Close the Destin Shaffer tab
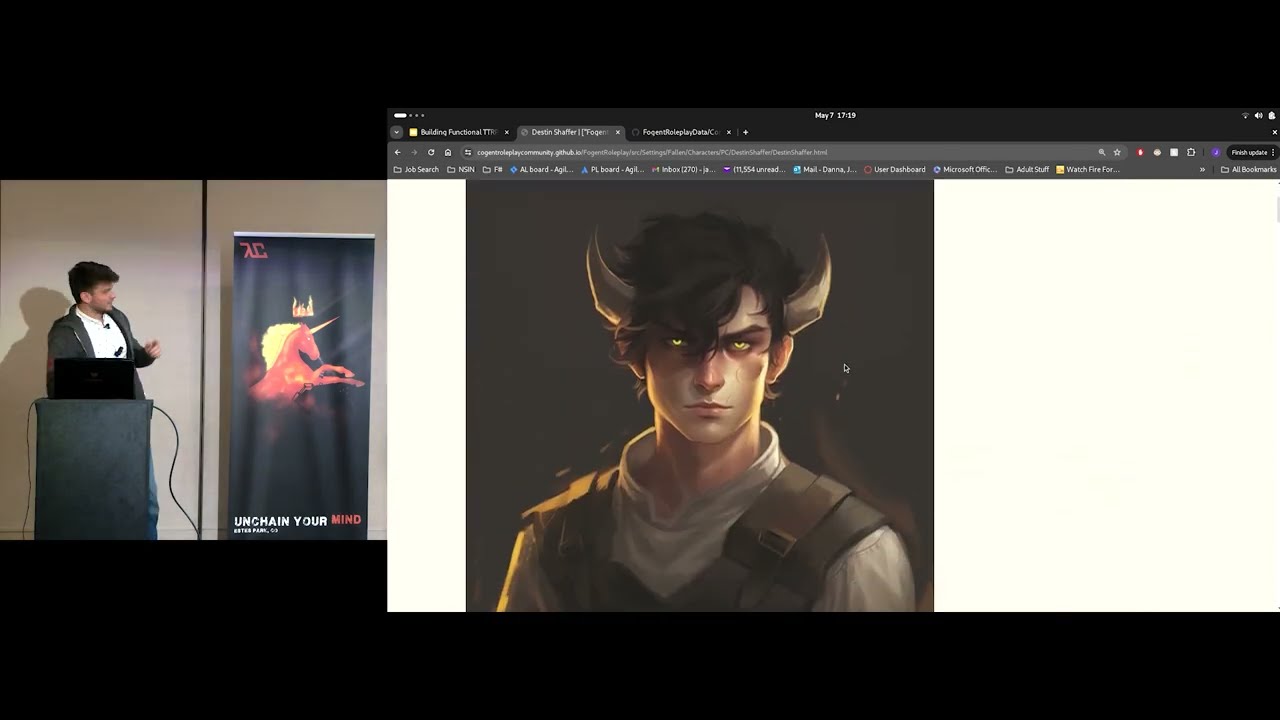This screenshot has width=1280, height=720. [x=618, y=132]
